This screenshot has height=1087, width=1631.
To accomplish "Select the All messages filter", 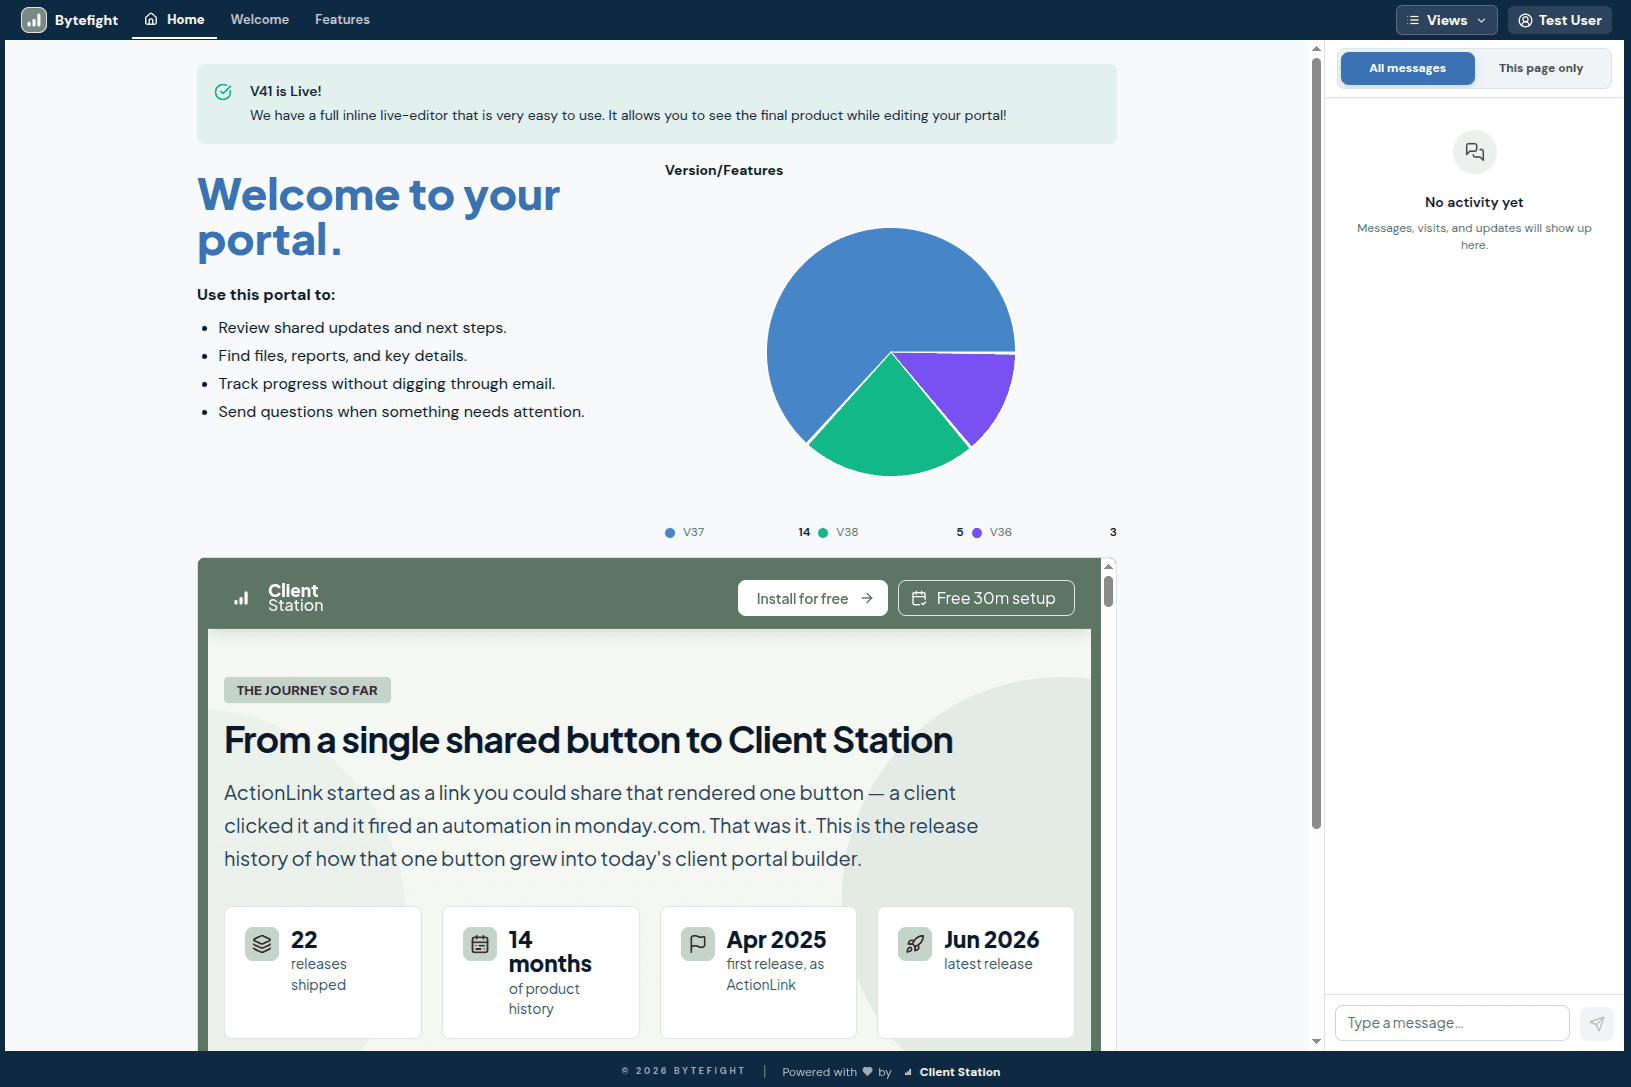I will point(1407,68).
